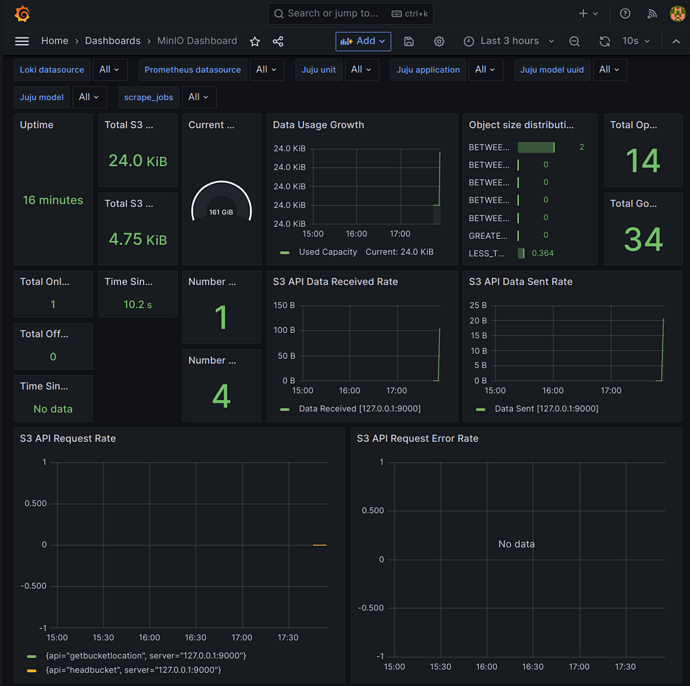Open the hamburger navigation menu

[x=22, y=41]
